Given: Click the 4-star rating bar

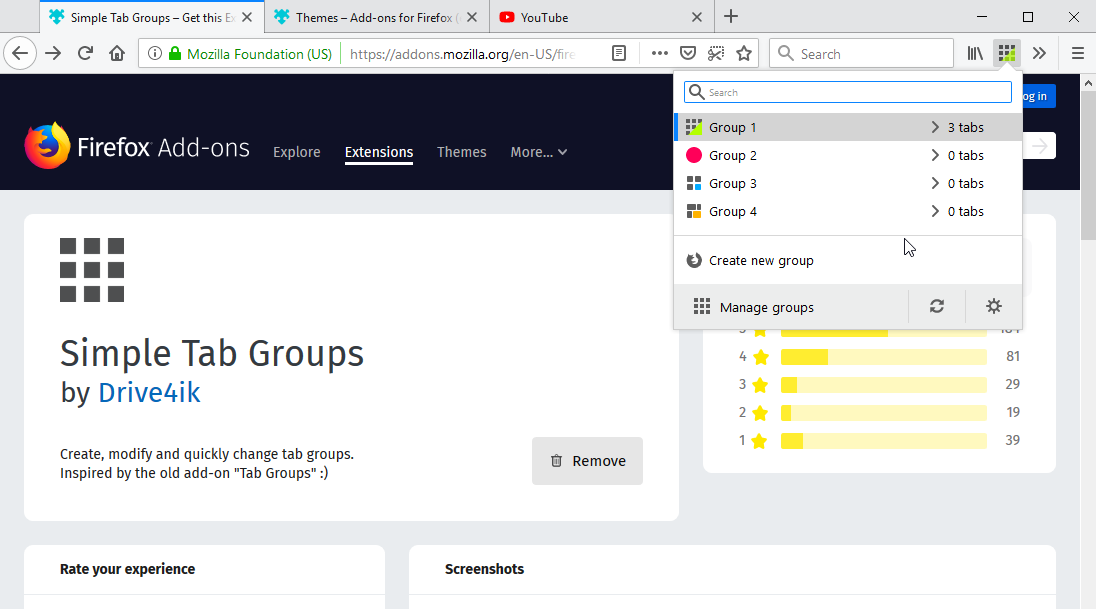Looking at the screenshot, I should tap(882, 357).
